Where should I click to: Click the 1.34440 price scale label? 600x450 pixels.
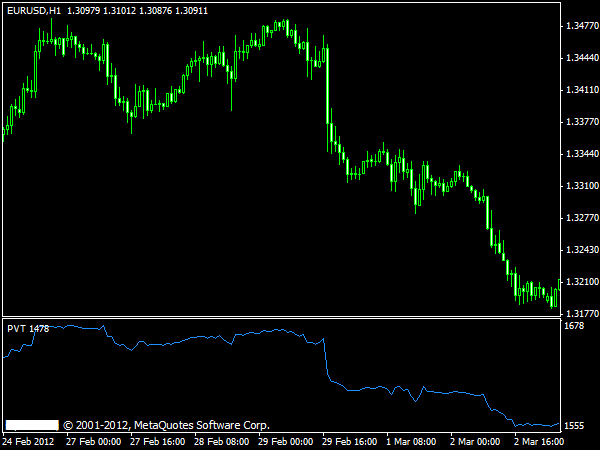pyautogui.click(x=582, y=58)
